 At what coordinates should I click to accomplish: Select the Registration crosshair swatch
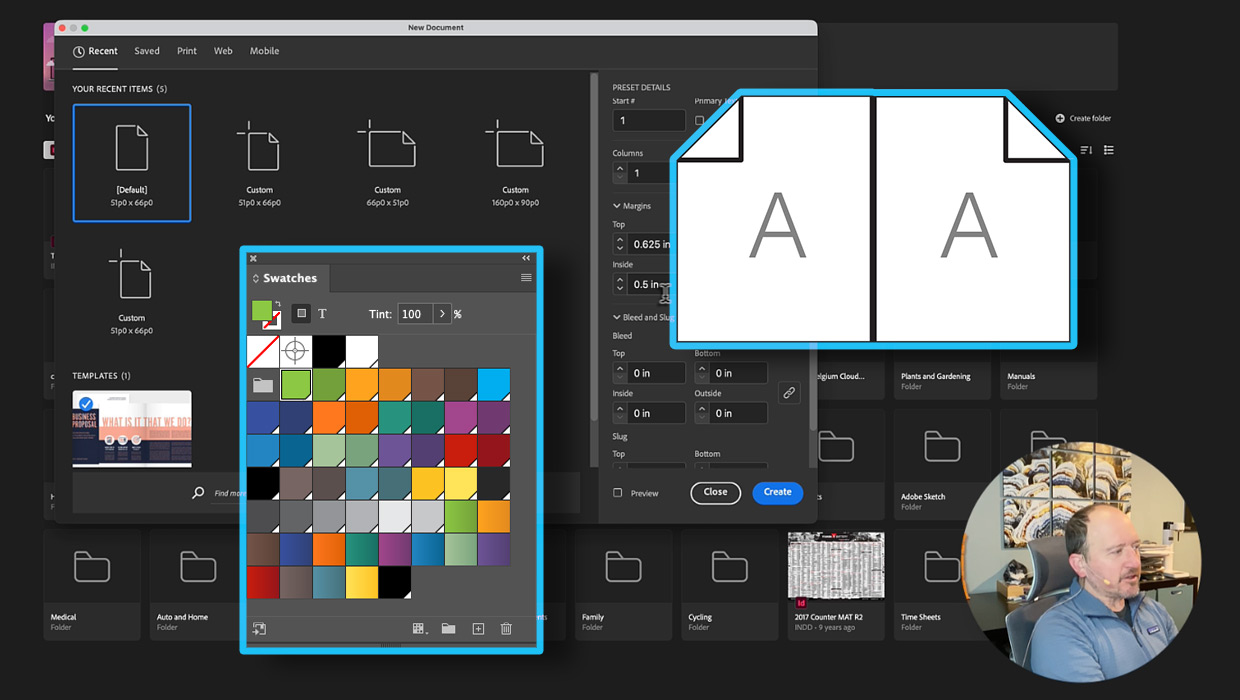295,351
